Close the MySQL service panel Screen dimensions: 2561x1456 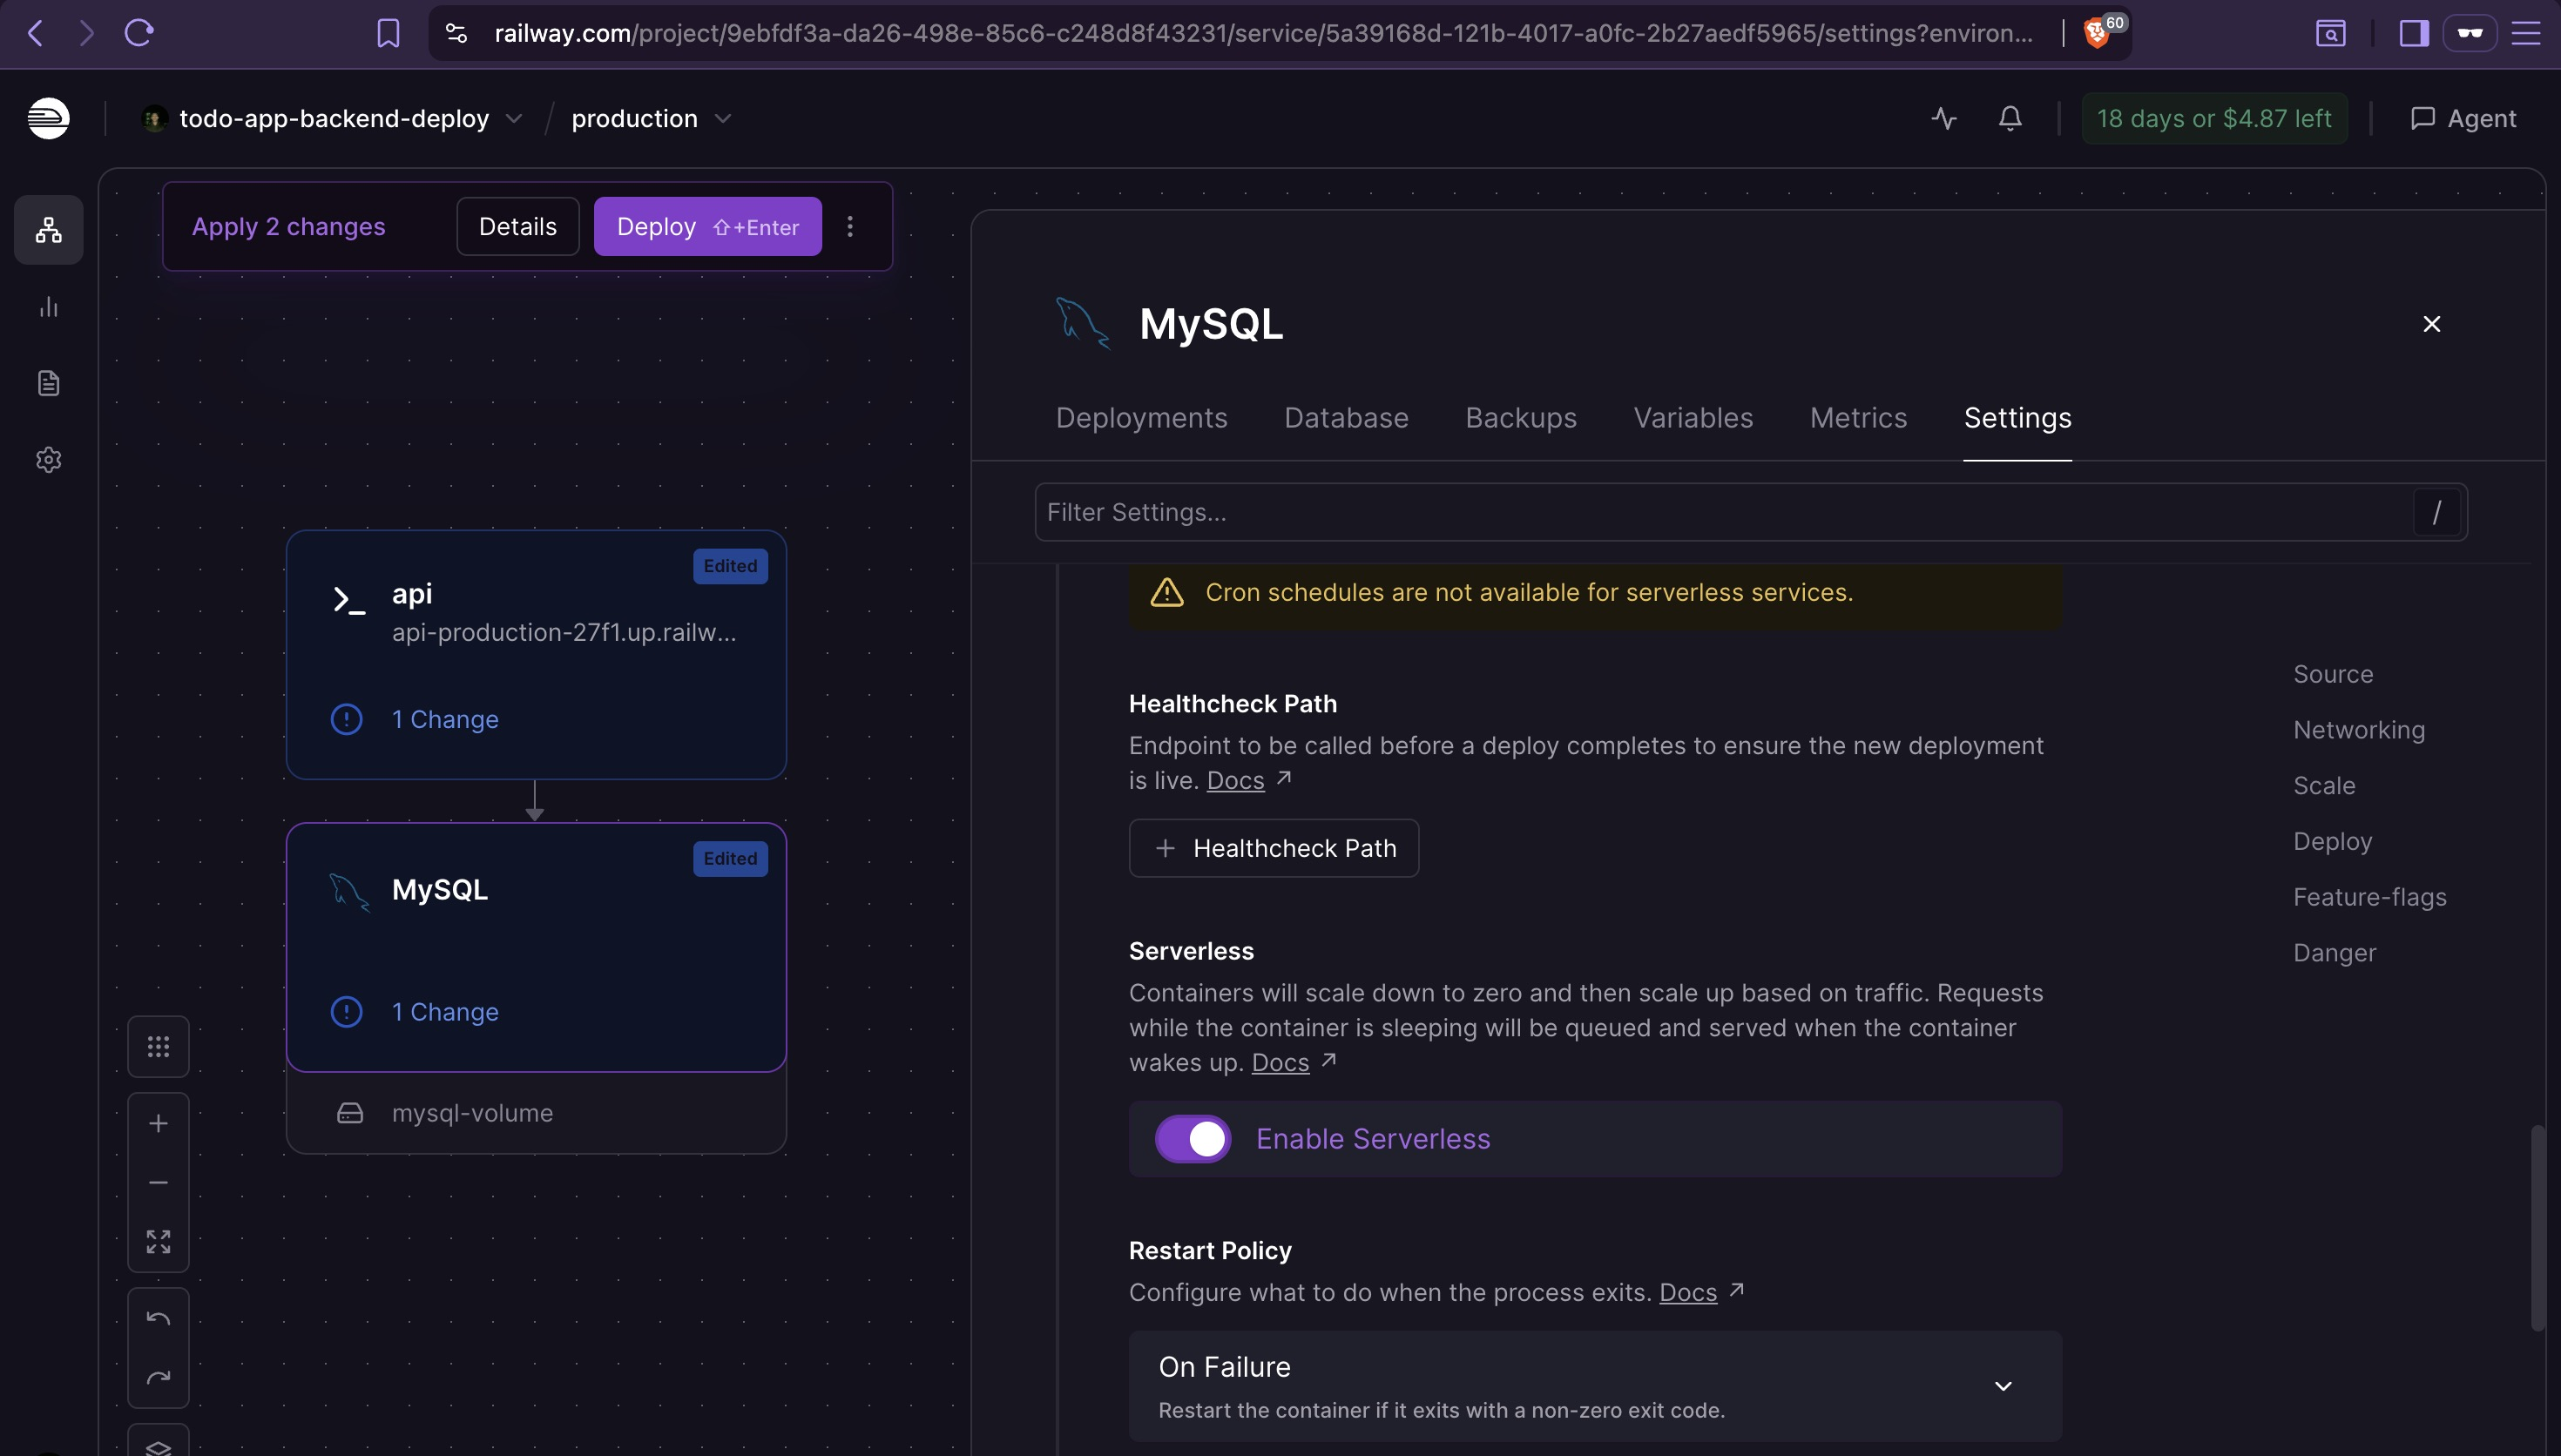2431,323
